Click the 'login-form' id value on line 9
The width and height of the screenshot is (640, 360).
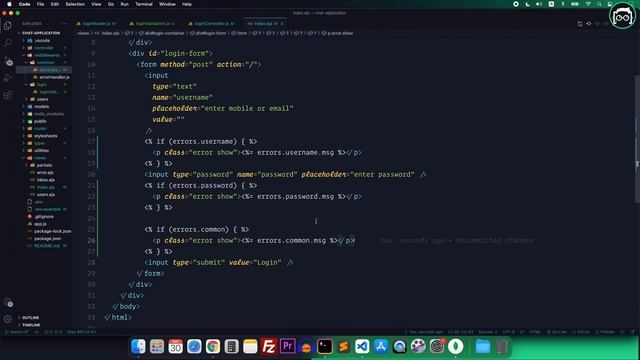click(x=187, y=53)
